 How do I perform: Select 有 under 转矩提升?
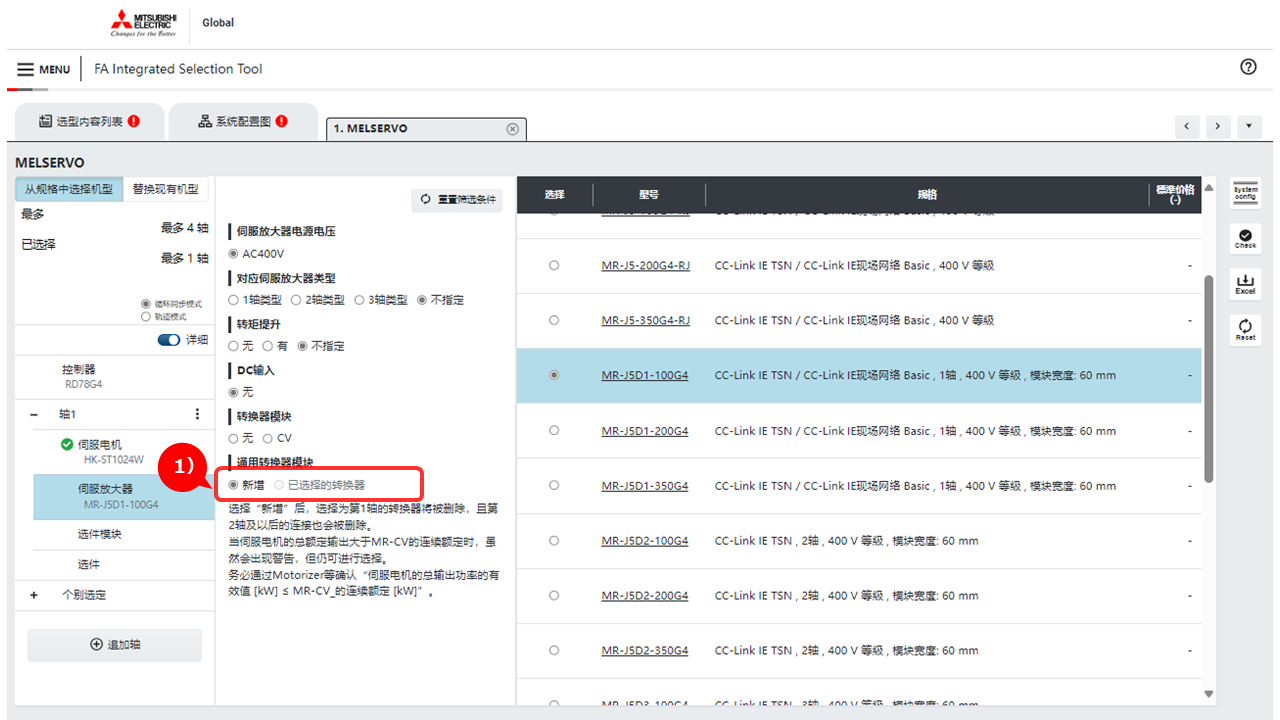tap(268, 346)
